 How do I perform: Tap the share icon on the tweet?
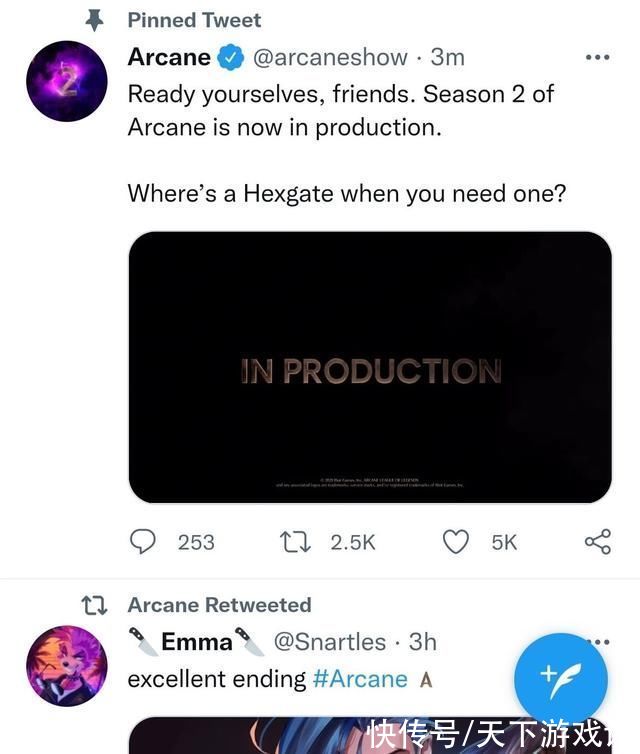point(597,541)
